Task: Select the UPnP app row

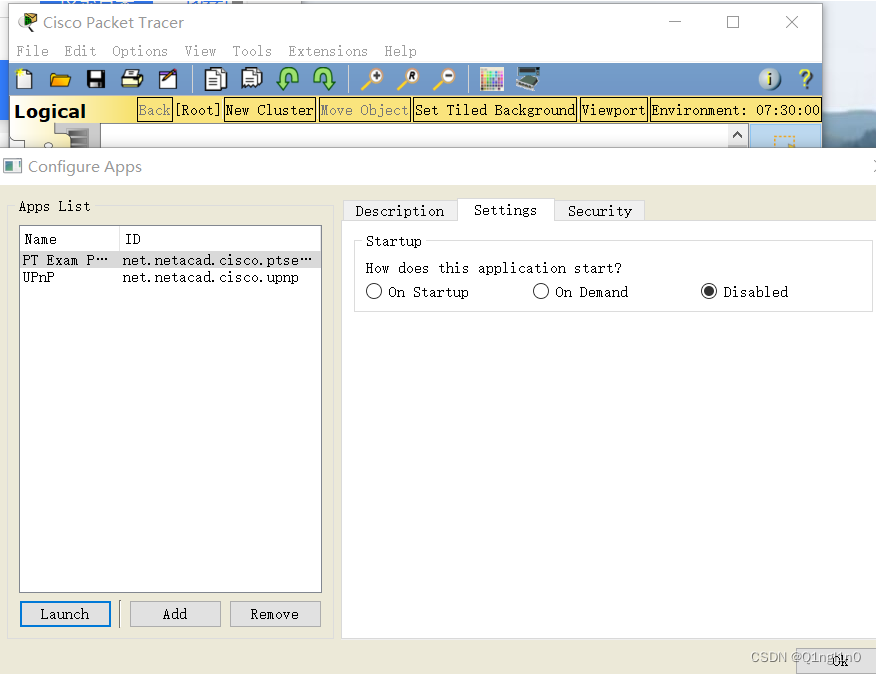Action: coord(170,277)
